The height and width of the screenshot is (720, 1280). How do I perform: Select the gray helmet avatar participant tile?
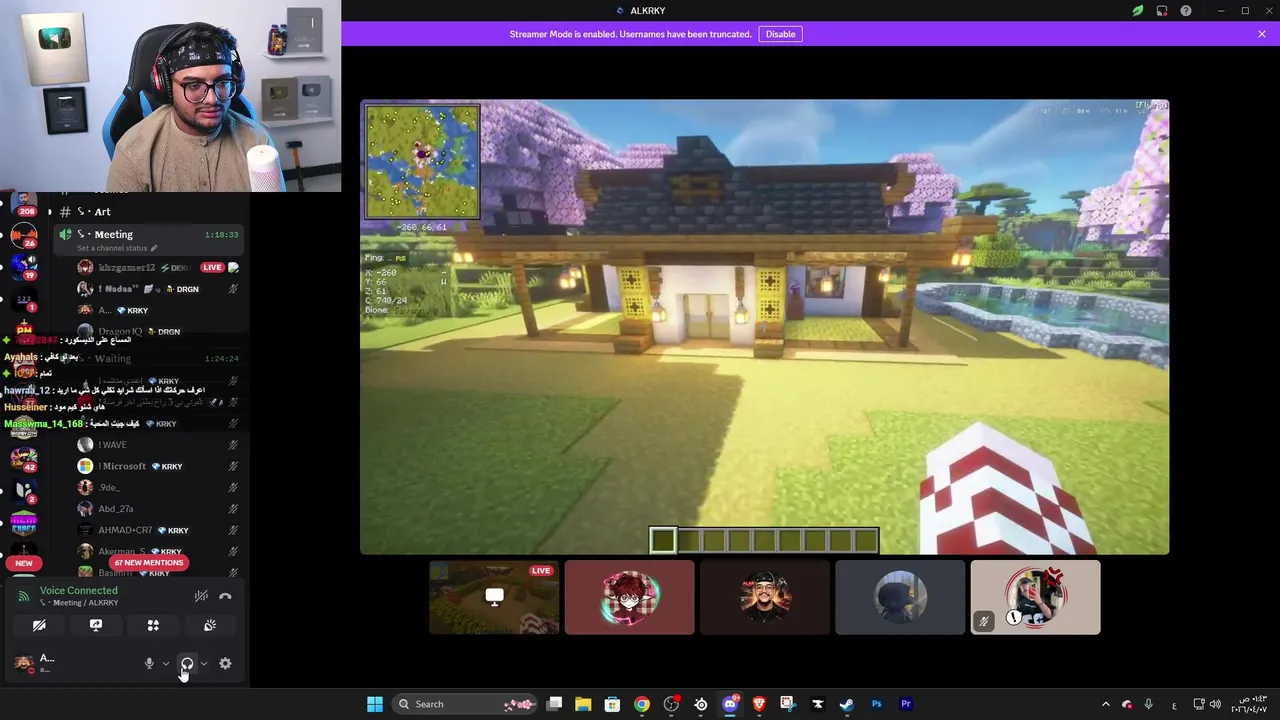[900, 597]
